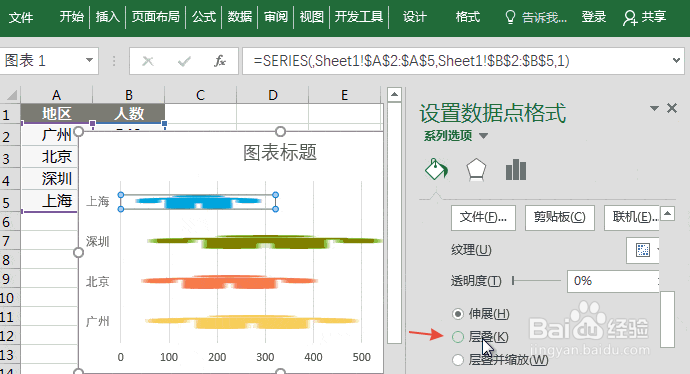Open Insert Function fx dialog

point(220,61)
